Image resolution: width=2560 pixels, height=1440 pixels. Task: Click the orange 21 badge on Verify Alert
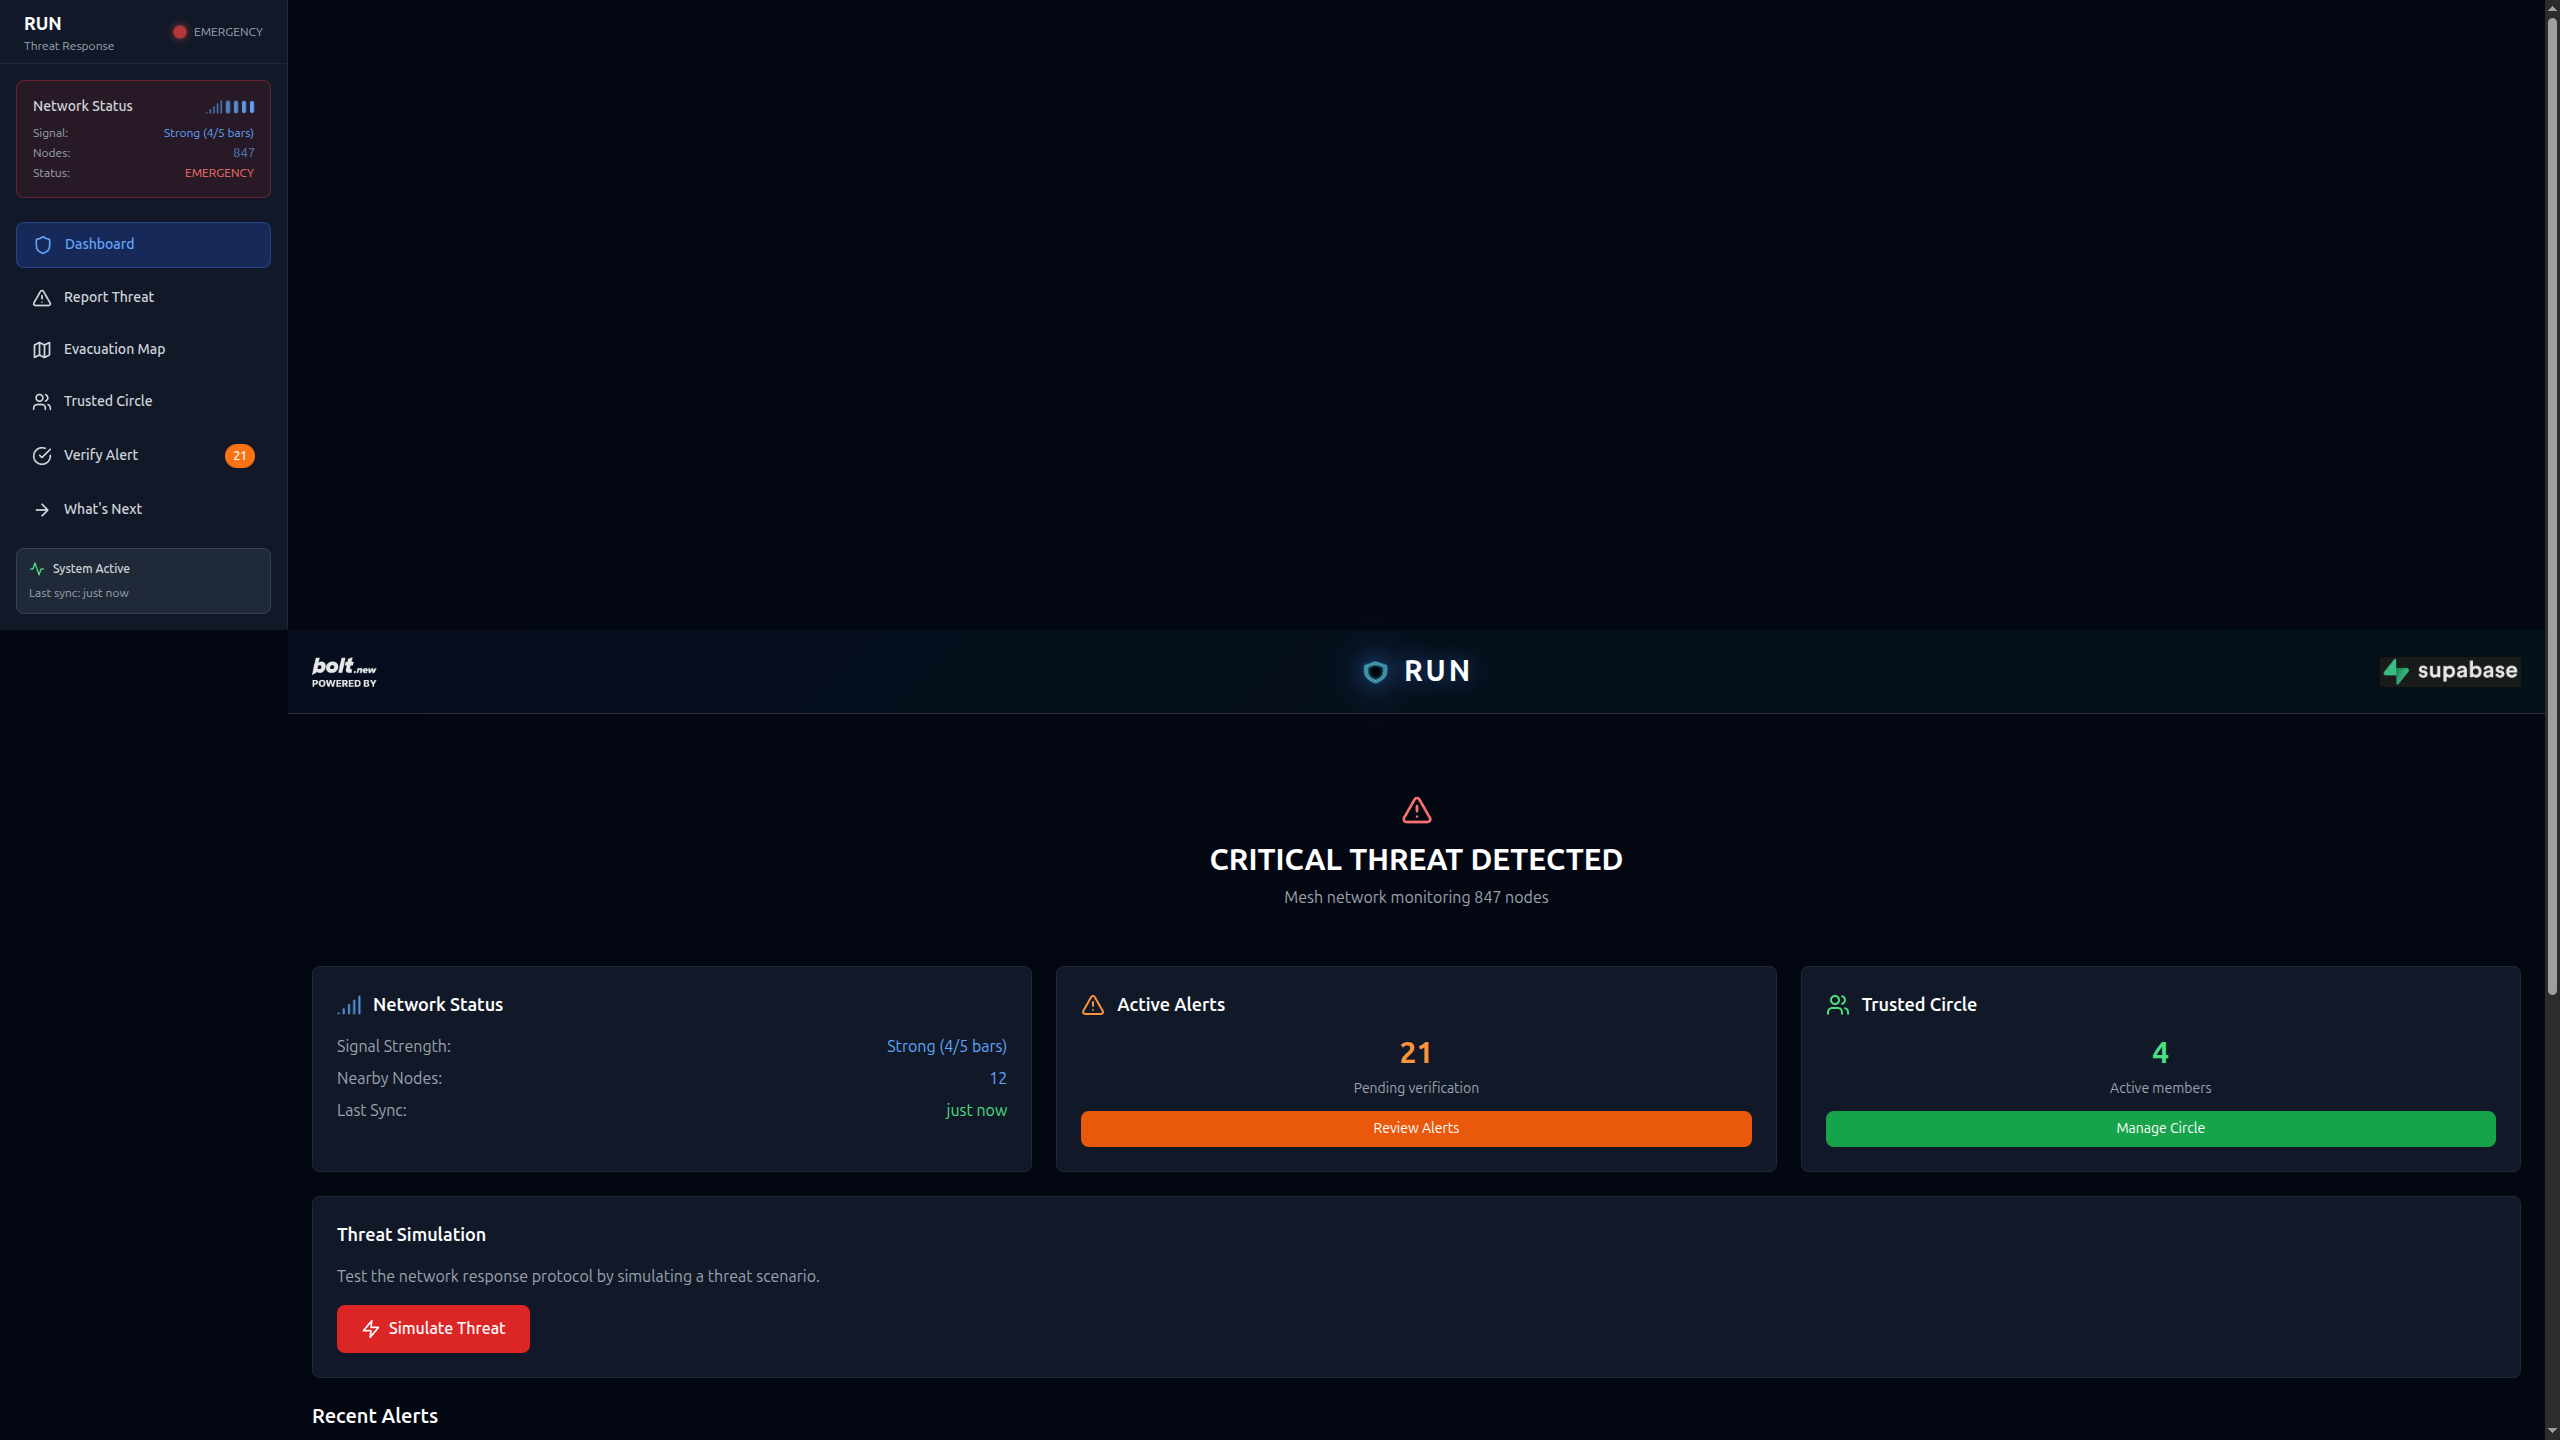(x=239, y=456)
